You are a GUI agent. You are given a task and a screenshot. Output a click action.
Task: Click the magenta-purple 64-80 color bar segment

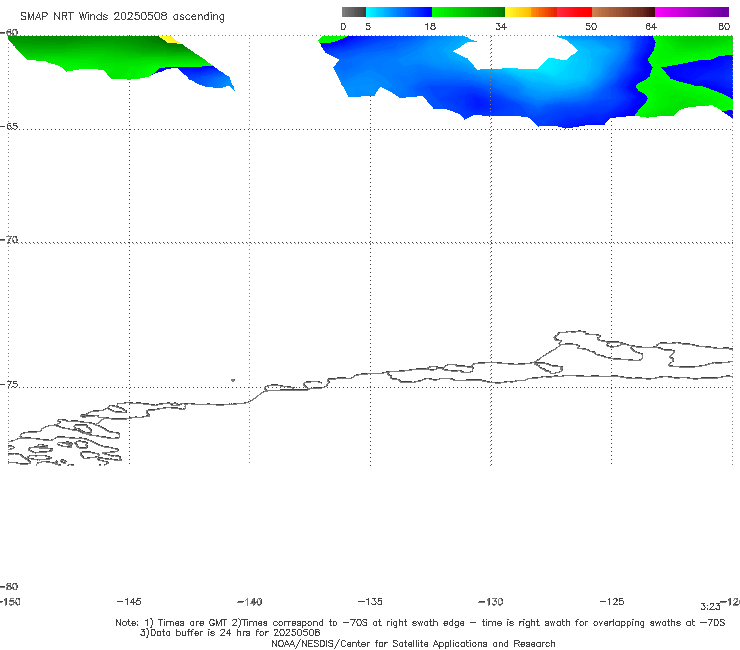692,12
